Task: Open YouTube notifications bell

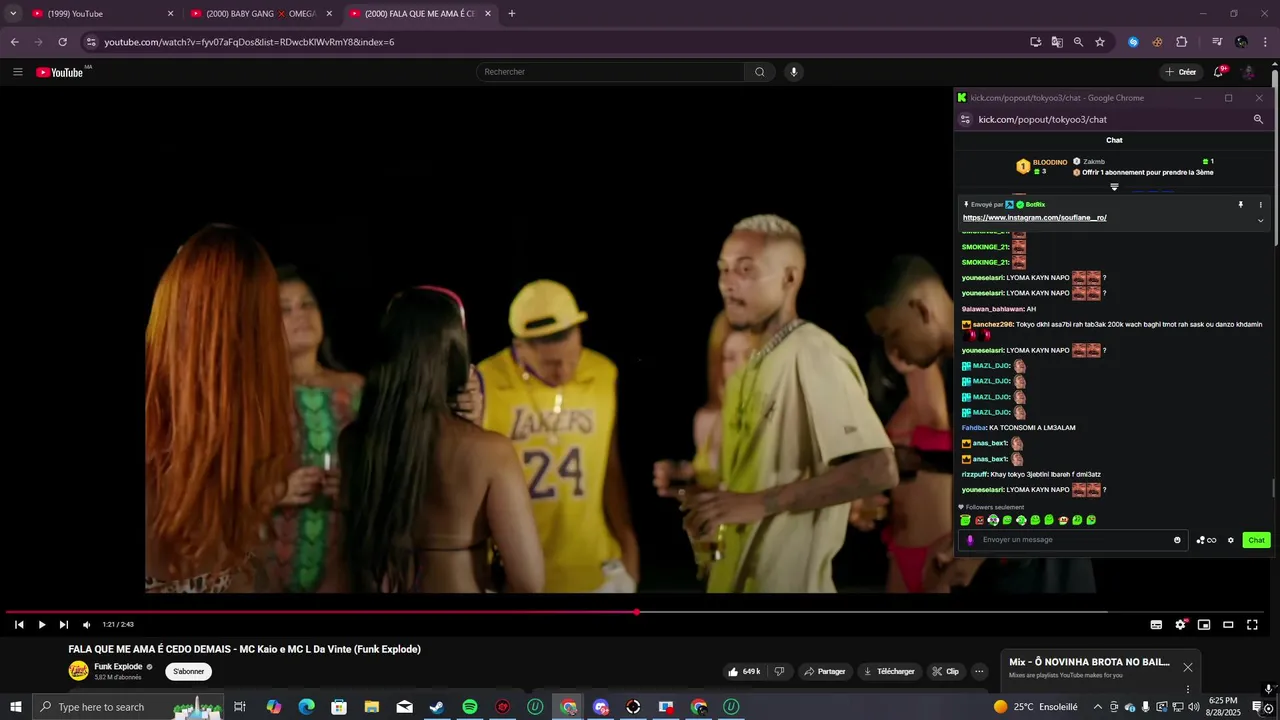Action: pyautogui.click(x=1218, y=72)
